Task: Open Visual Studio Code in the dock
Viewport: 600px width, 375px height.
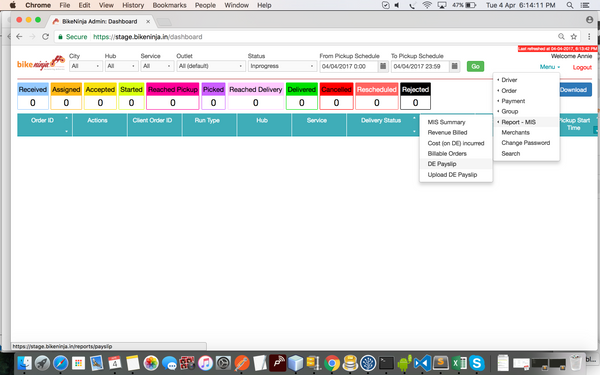Action: tap(422, 363)
